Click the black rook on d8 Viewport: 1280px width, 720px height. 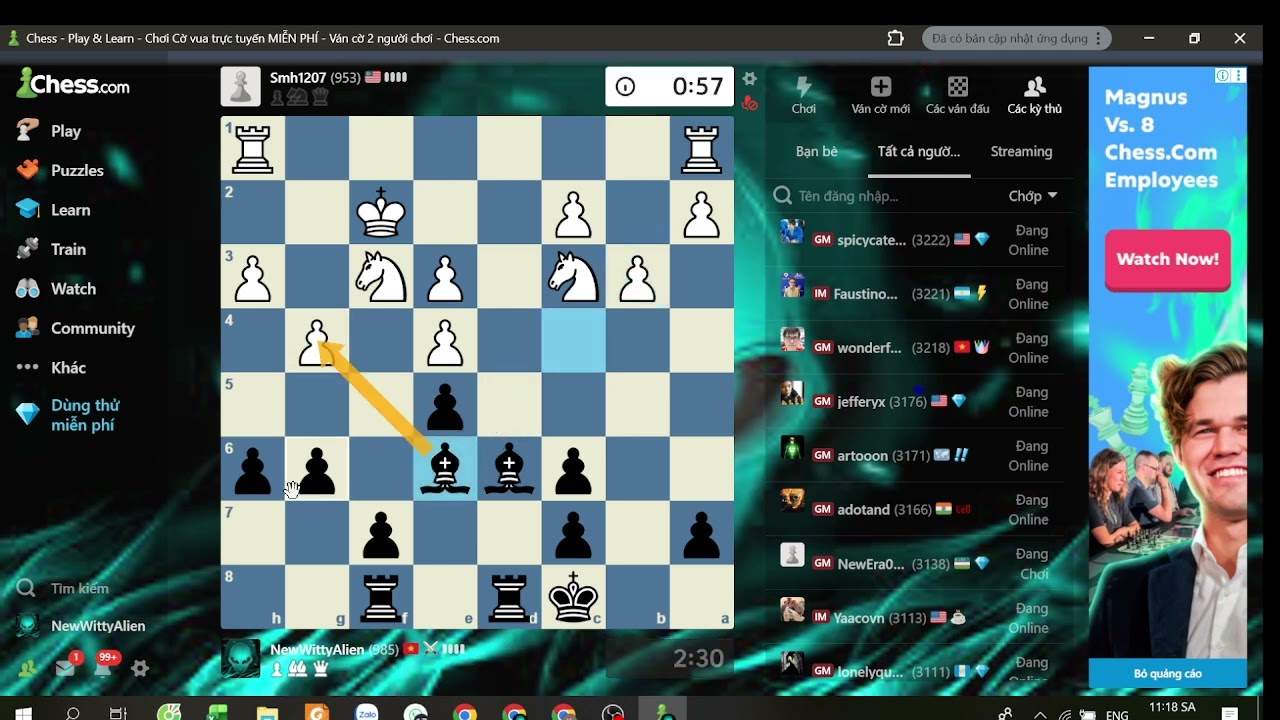coord(509,597)
